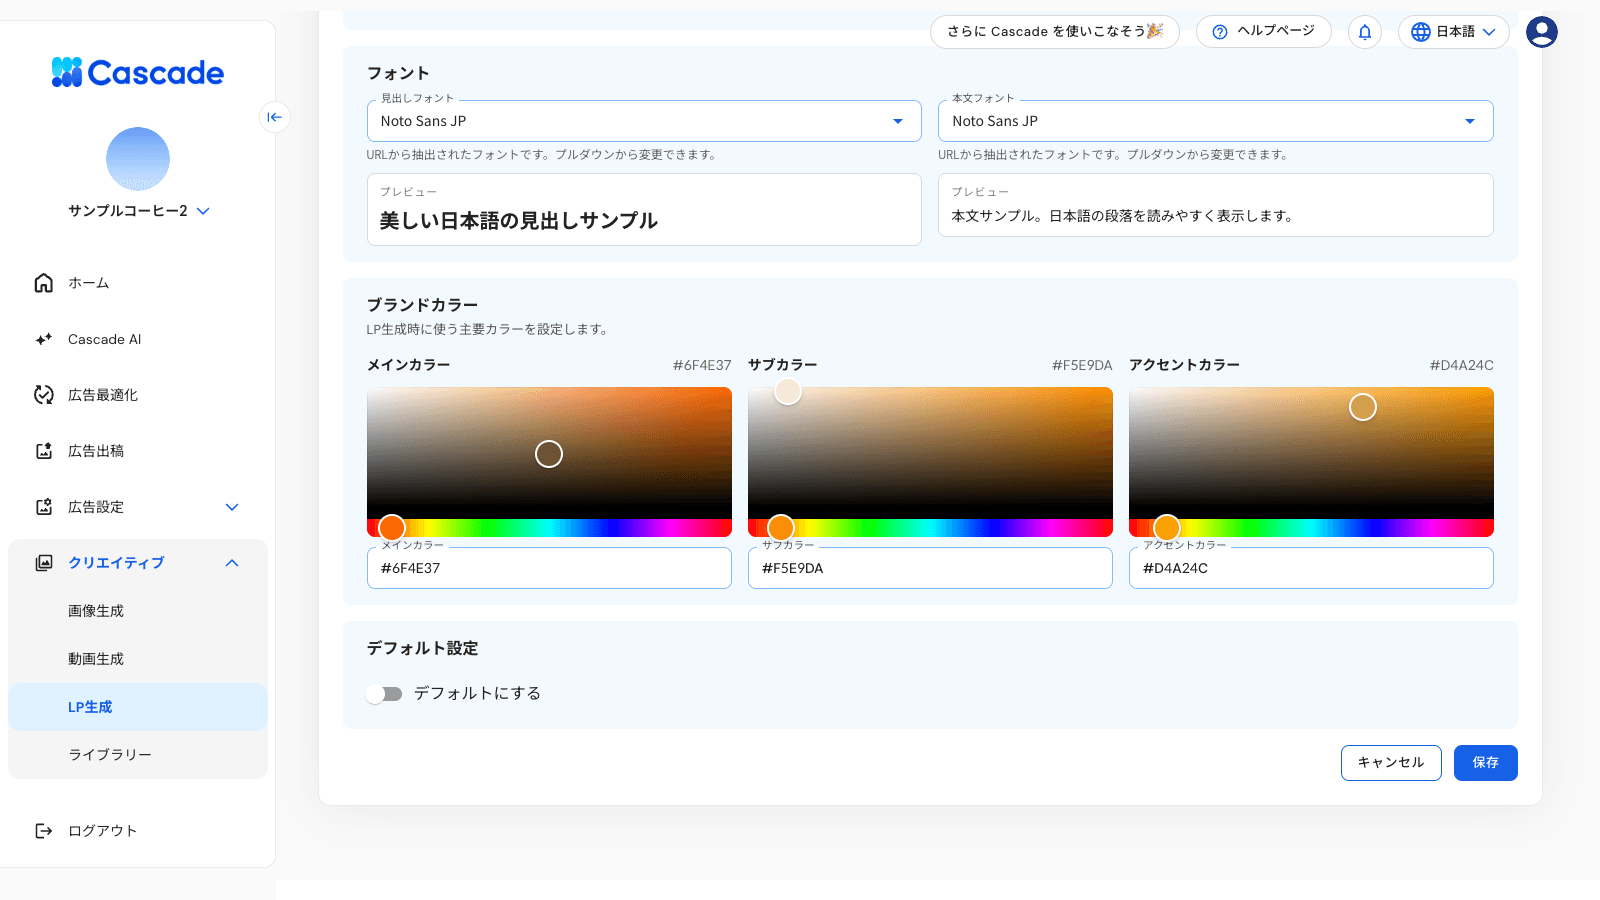Viewport: 1600px width, 900px height.
Task: Click the 広告最適化 icon
Action: [44, 395]
